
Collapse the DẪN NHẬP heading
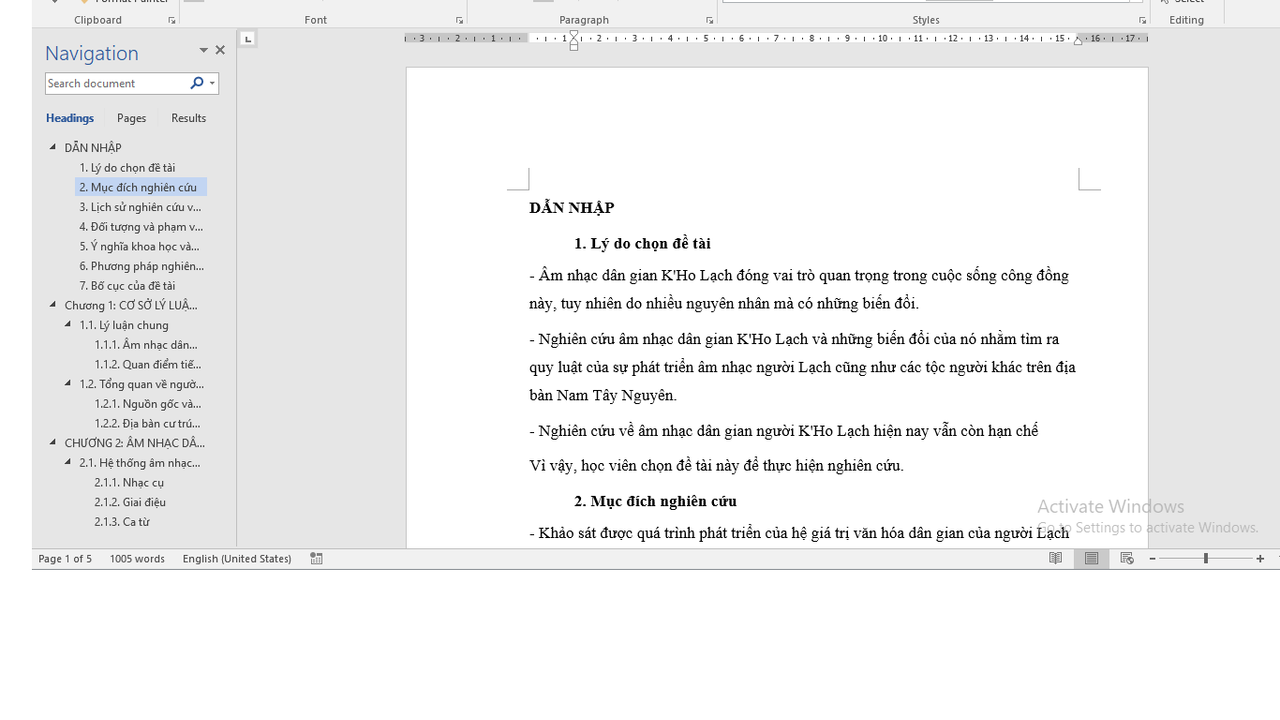[53, 147]
